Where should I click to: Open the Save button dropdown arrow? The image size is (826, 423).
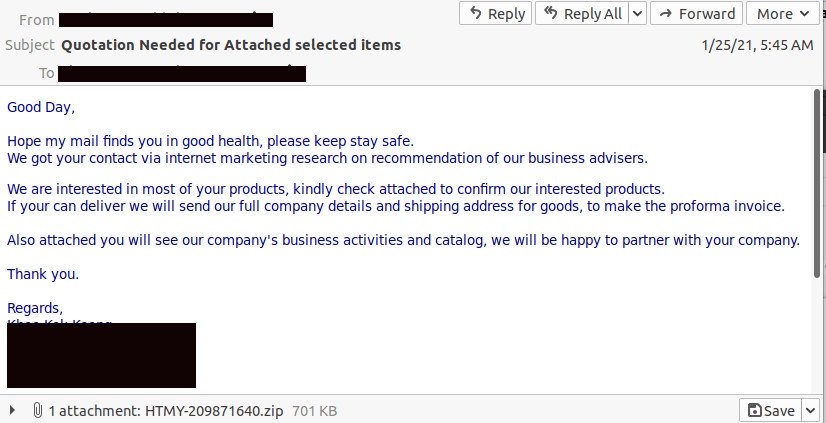pyautogui.click(x=808, y=410)
